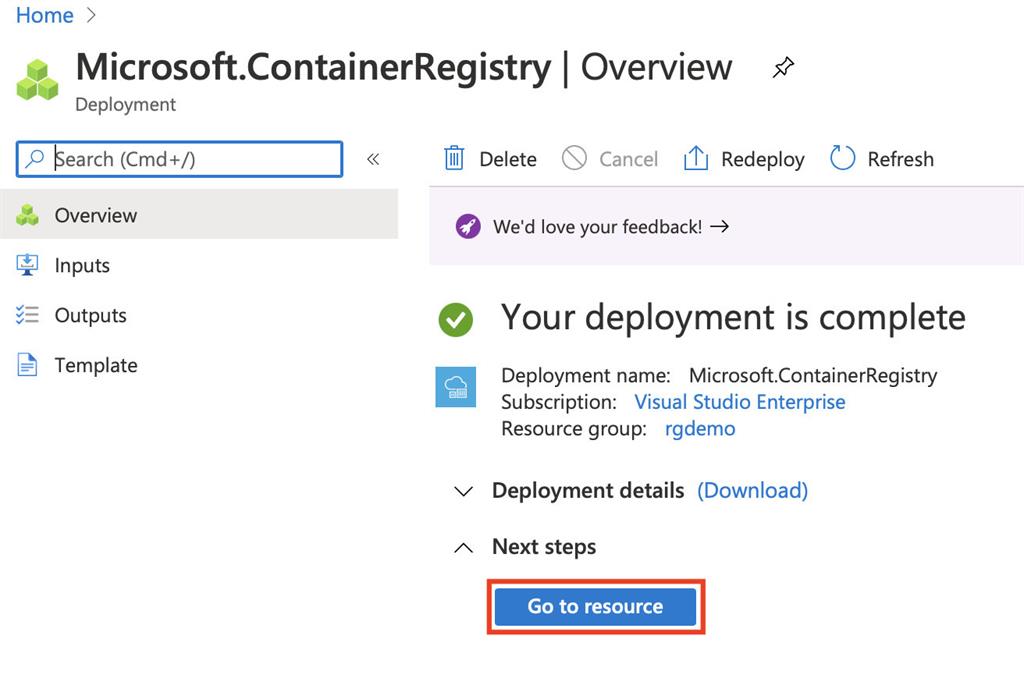The height and width of the screenshot is (696, 1024).
Task: Click the Go to resource button
Action: pyautogui.click(x=594, y=606)
